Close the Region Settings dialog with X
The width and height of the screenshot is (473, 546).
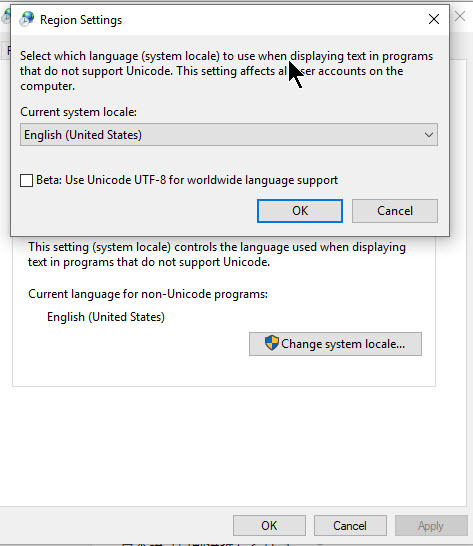click(x=434, y=19)
